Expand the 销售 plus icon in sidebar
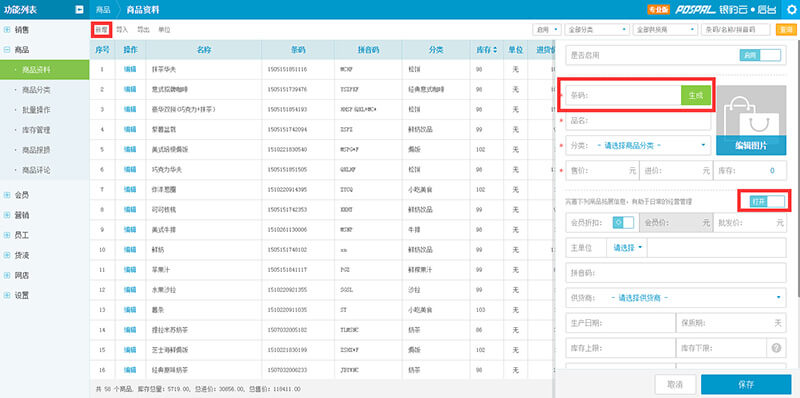 pos(7,30)
